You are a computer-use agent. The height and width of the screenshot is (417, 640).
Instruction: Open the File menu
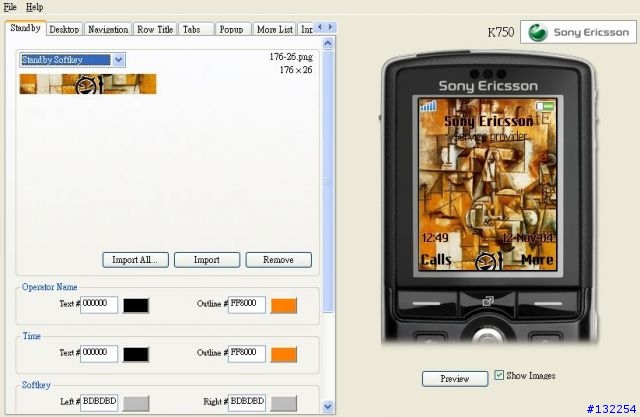click(x=10, y=7)
